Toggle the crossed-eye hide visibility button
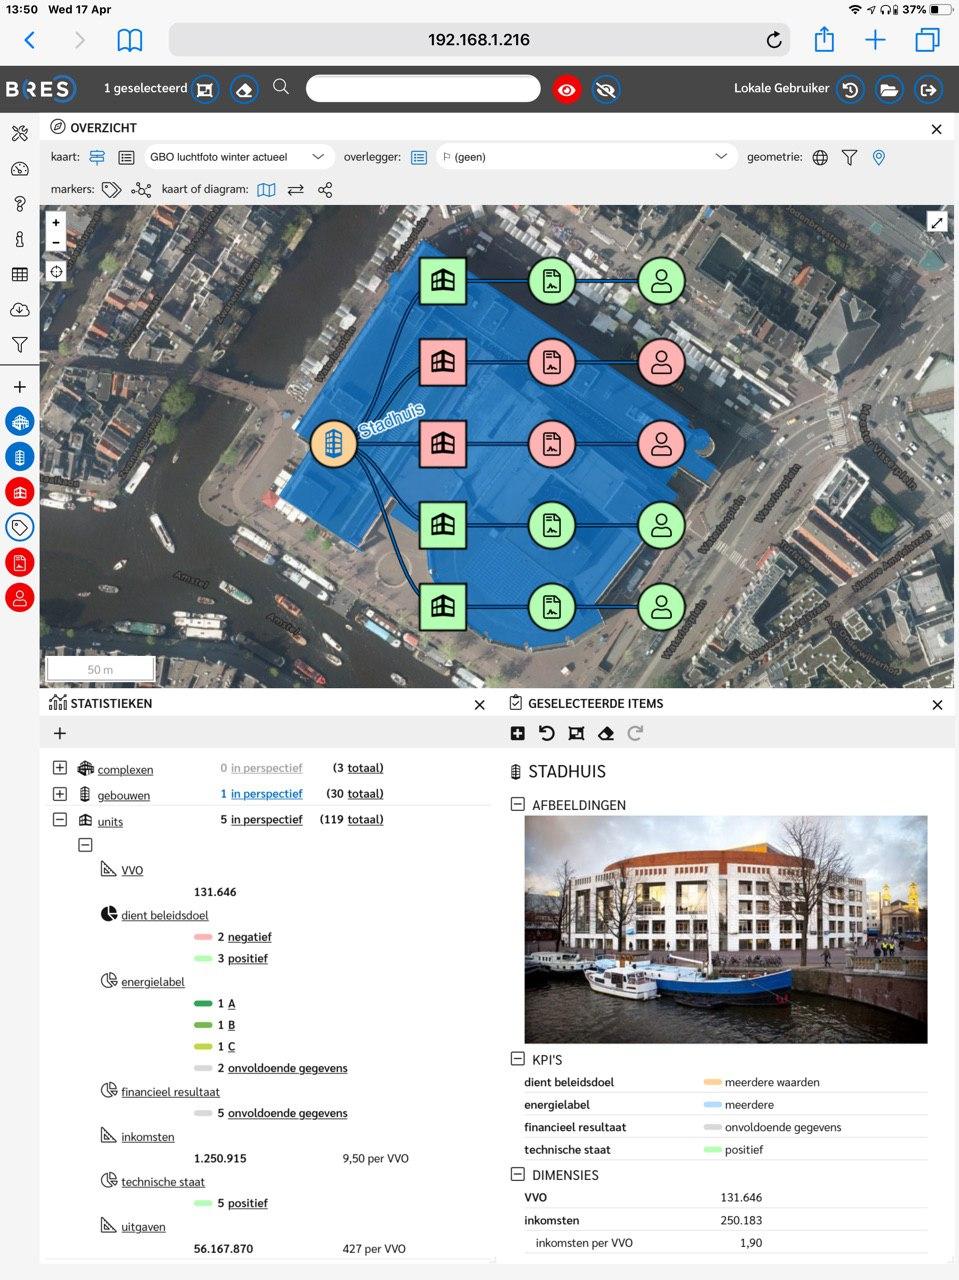959x1280 pixels. (x=605, y=89)
